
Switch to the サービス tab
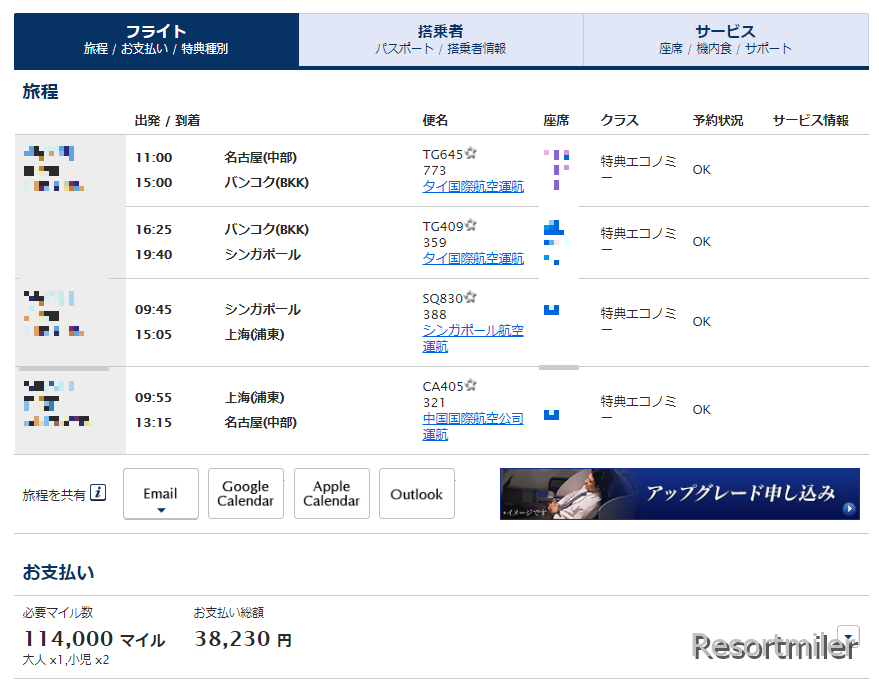[725, 40]
